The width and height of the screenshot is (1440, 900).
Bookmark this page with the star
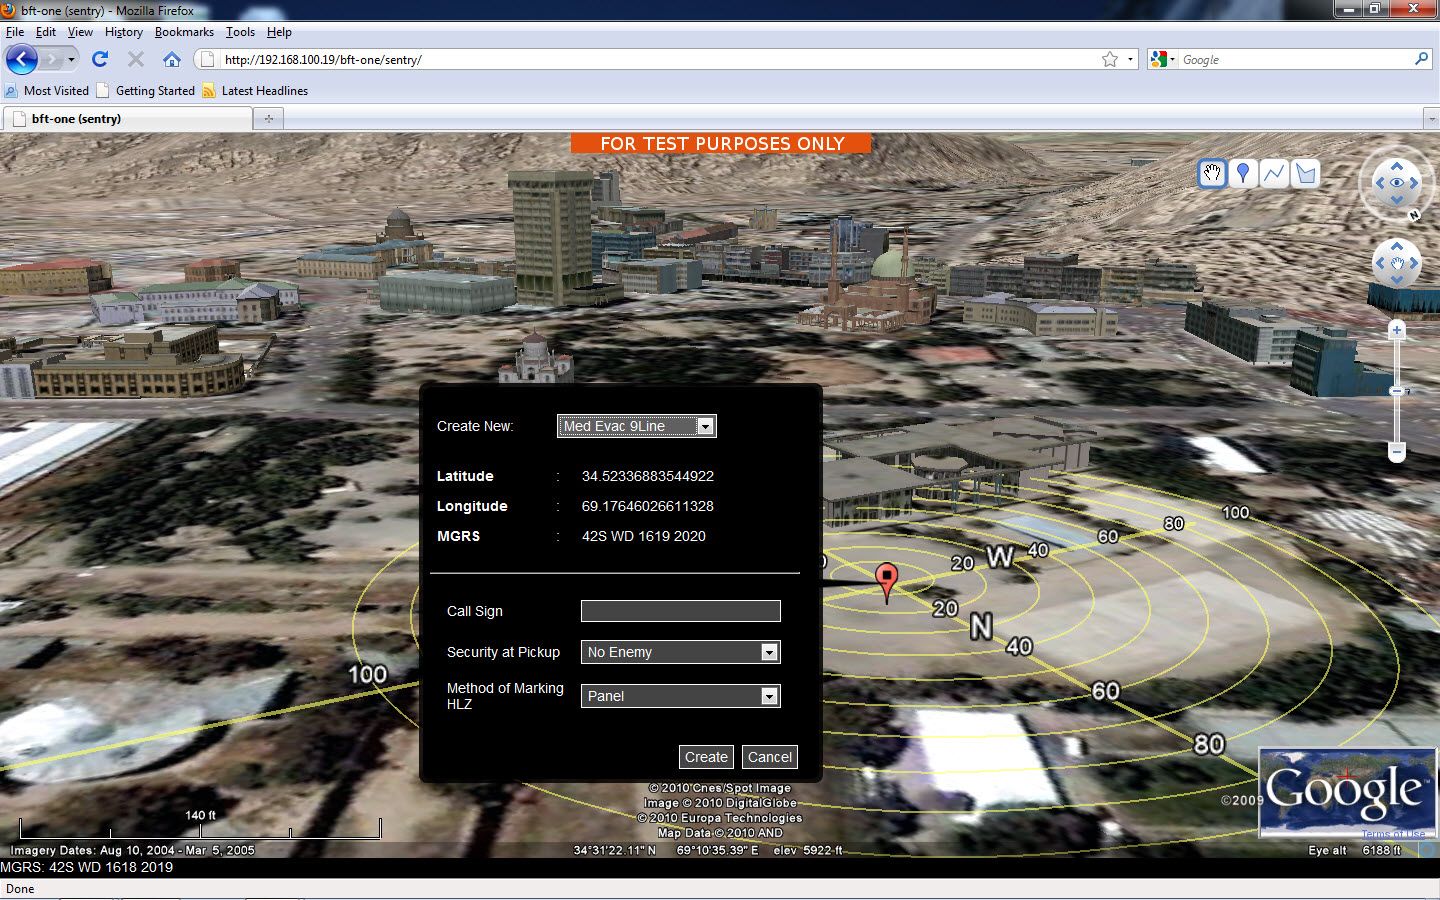click(1109, 59)
